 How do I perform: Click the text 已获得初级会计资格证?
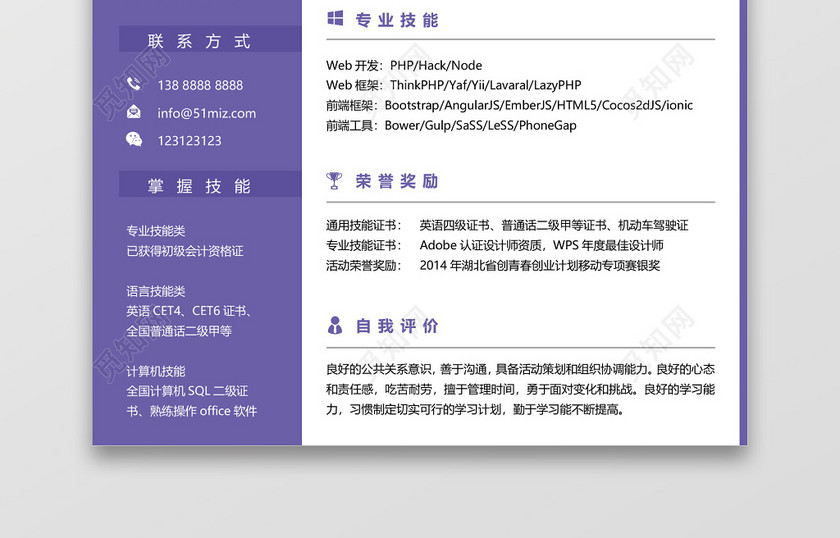tap(185, 251)
